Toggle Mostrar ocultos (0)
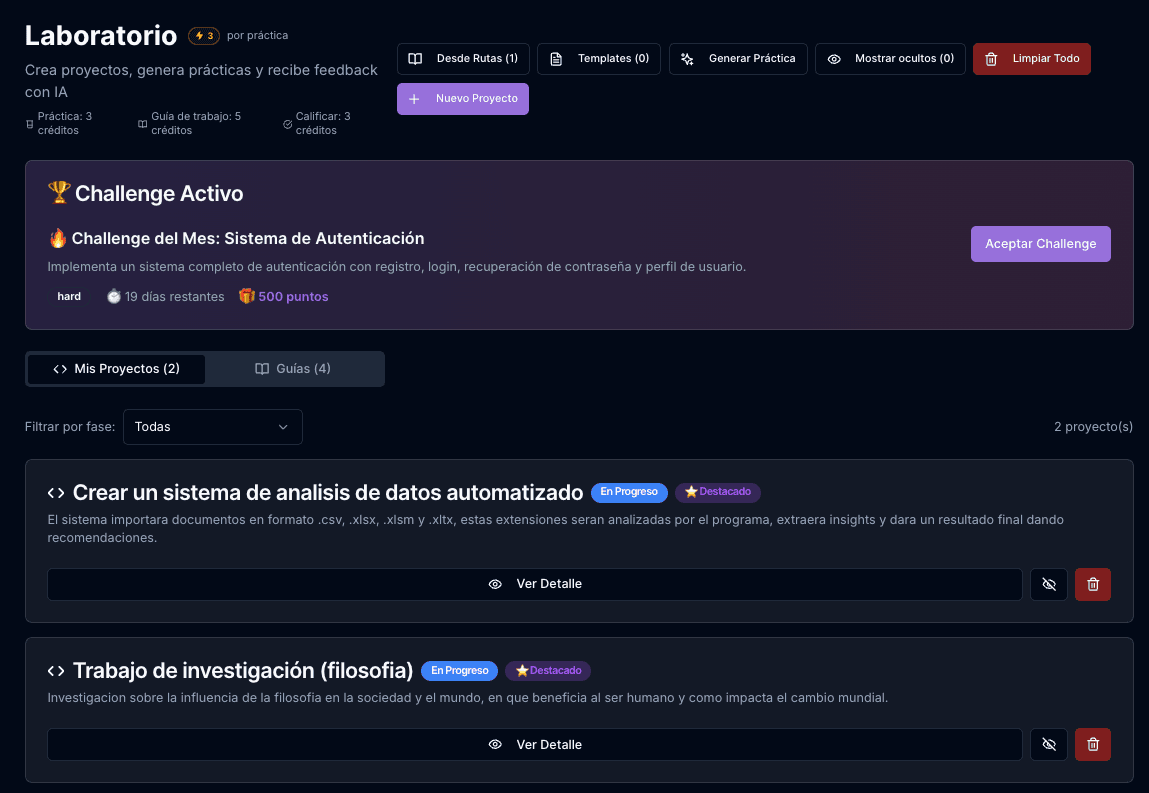Image resolution: width=1149 pixels, height=793 pixels. (890, 59)
